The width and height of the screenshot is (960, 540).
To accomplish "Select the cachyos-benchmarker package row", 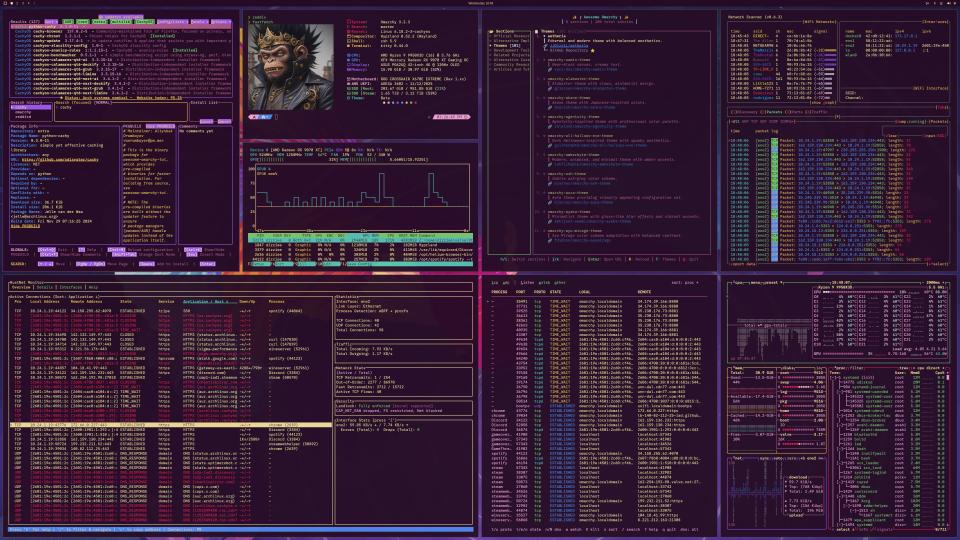I will (121, 55).
